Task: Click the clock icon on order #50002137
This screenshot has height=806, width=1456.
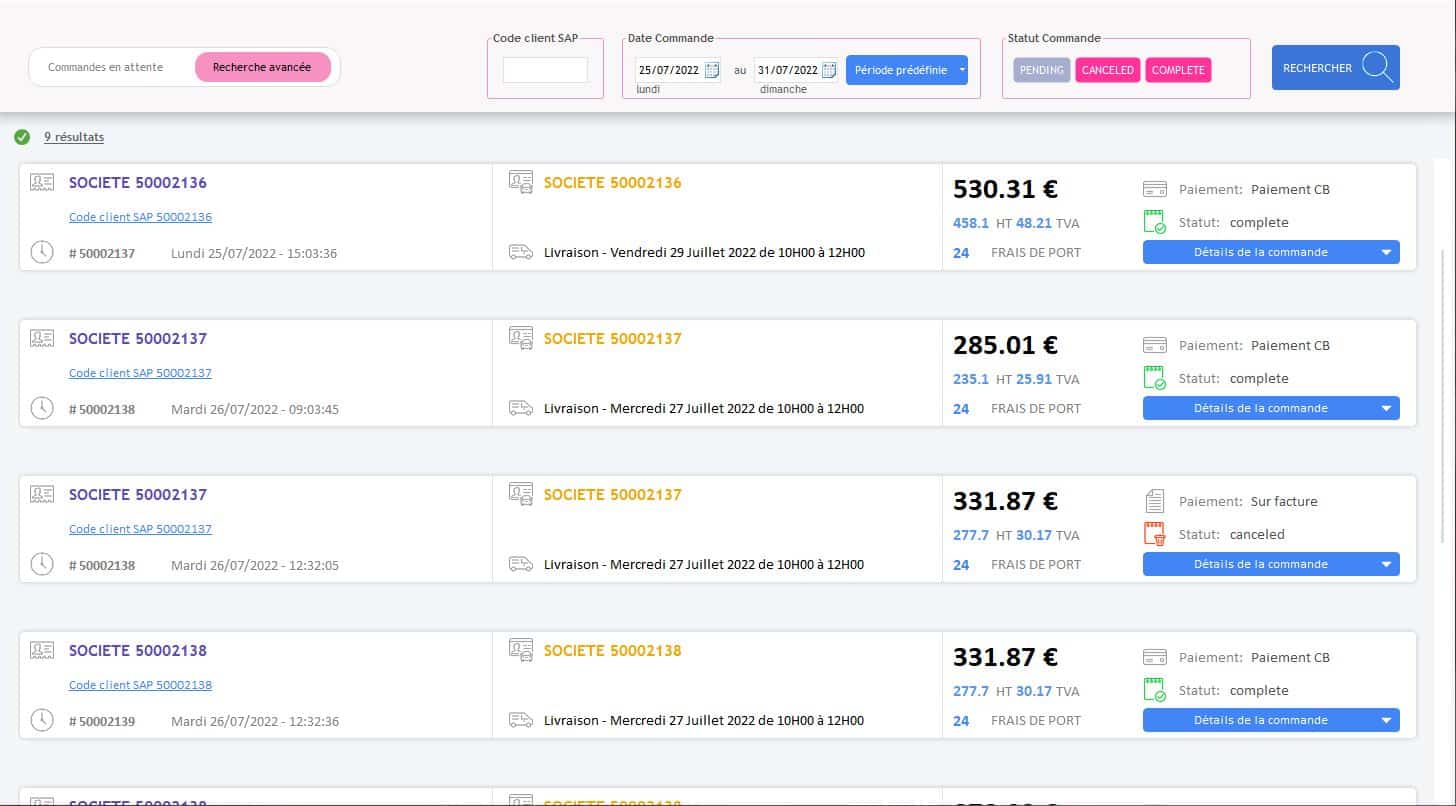Action: [x=41, y=252]
